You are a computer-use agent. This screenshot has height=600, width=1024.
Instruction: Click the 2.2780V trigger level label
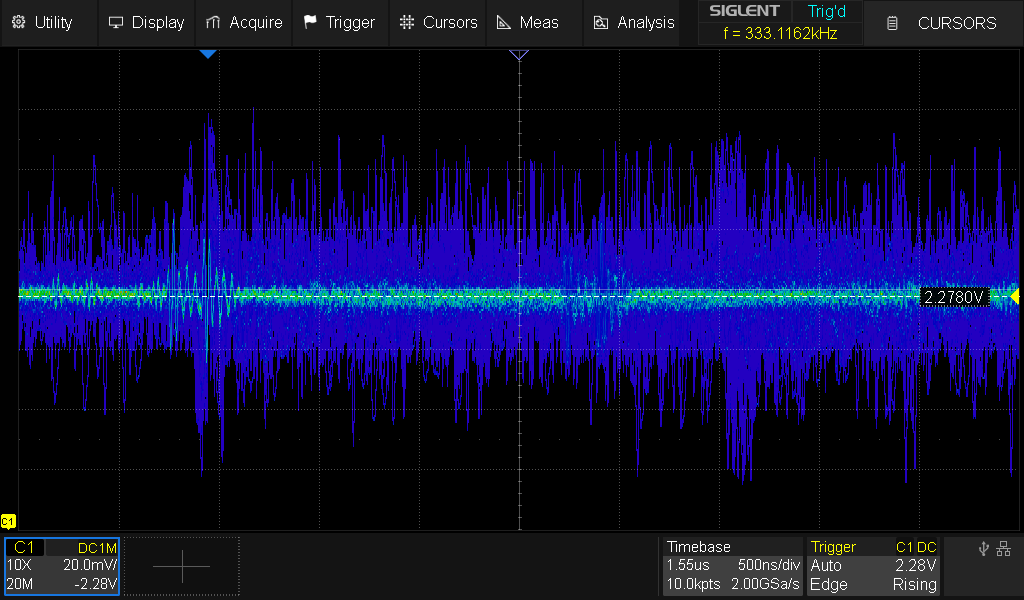coord(955,297)
